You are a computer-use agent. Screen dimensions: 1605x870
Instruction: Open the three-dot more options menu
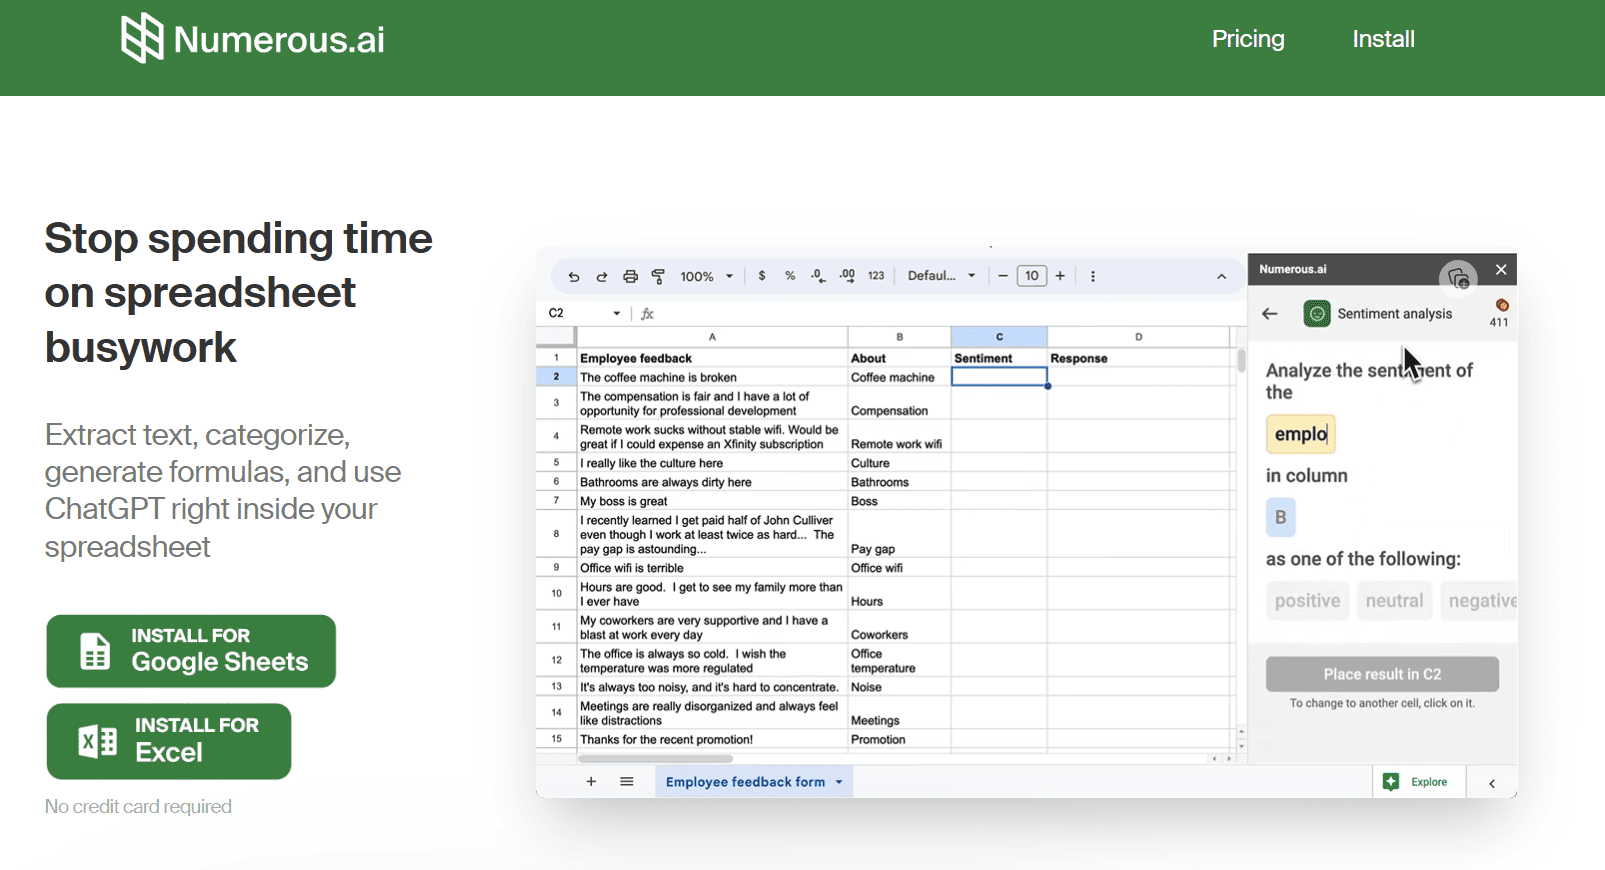(x=1092, y=276)
